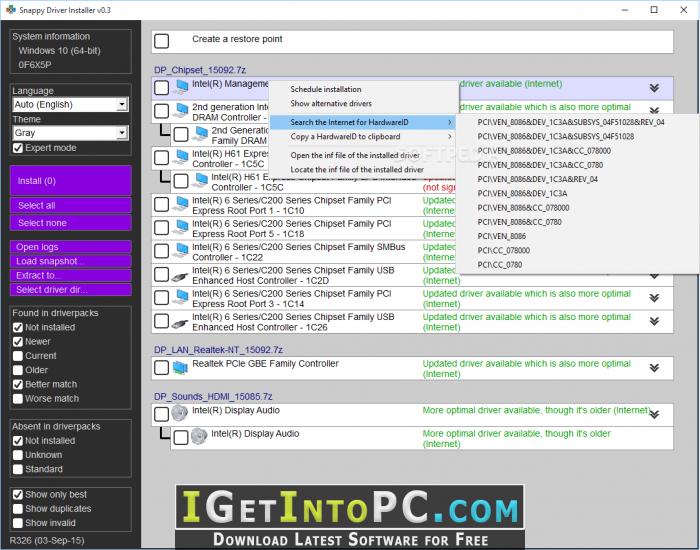Expand the Intel Management Engine row details
Screen dimensions: 700x550
click(654, 88)
